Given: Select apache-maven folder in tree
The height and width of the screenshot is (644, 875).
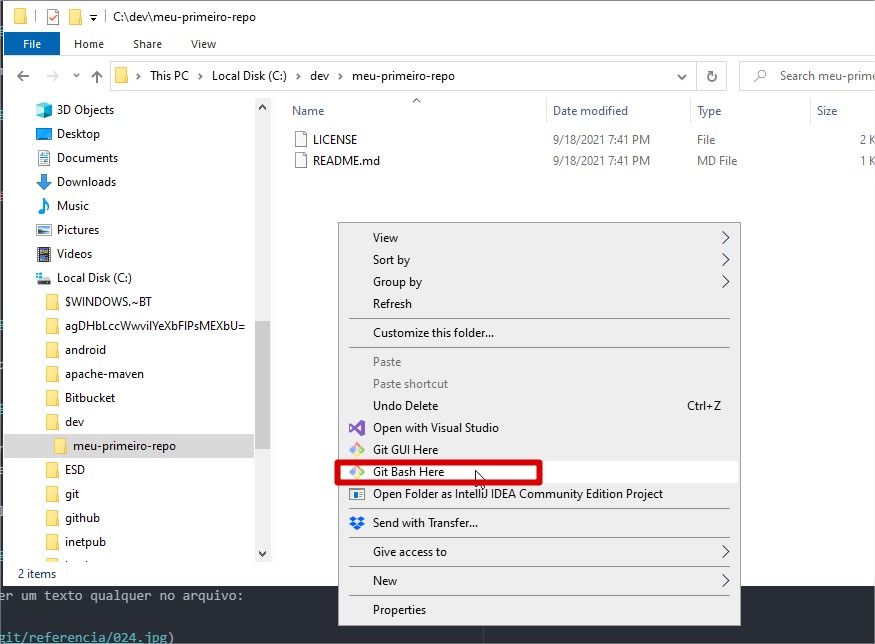Looking at the screenshot, I should pyautogui.click(x=104, y=374).
